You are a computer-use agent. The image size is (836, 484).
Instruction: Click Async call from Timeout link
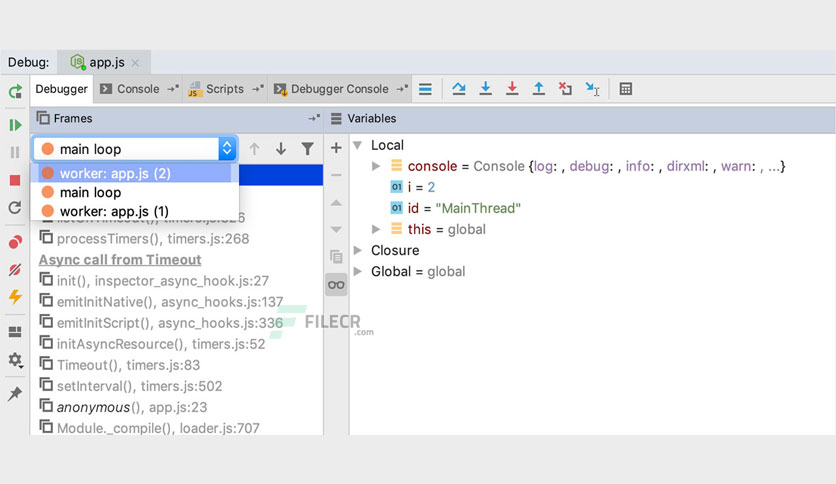(120, 260)
